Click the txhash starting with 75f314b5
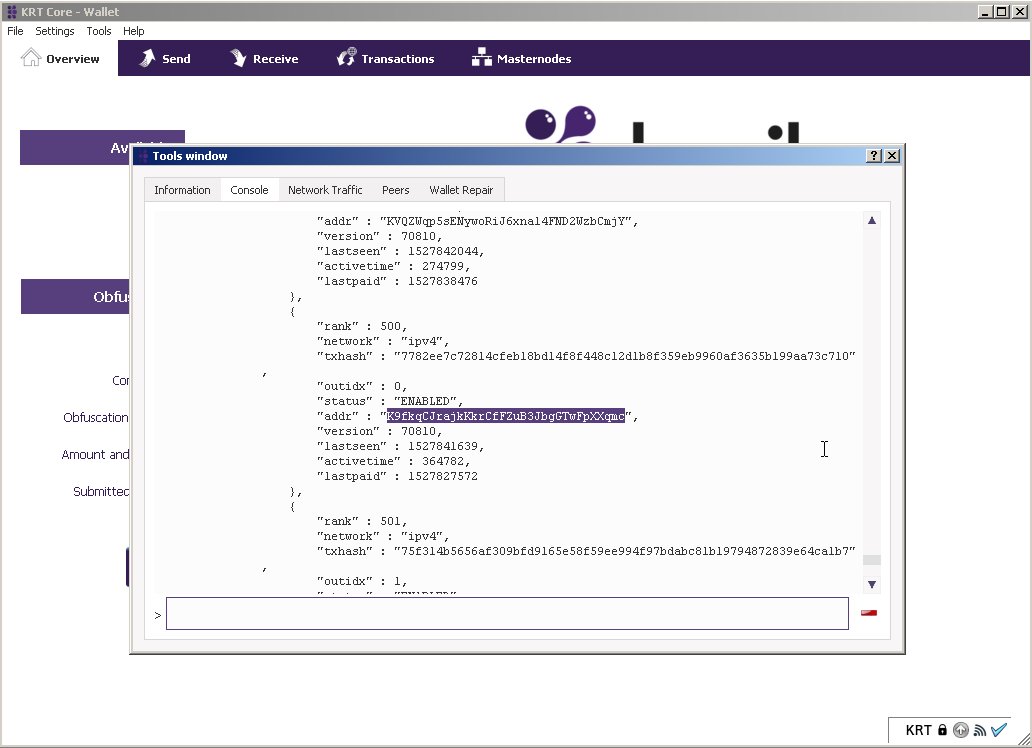 pos(625,551)
